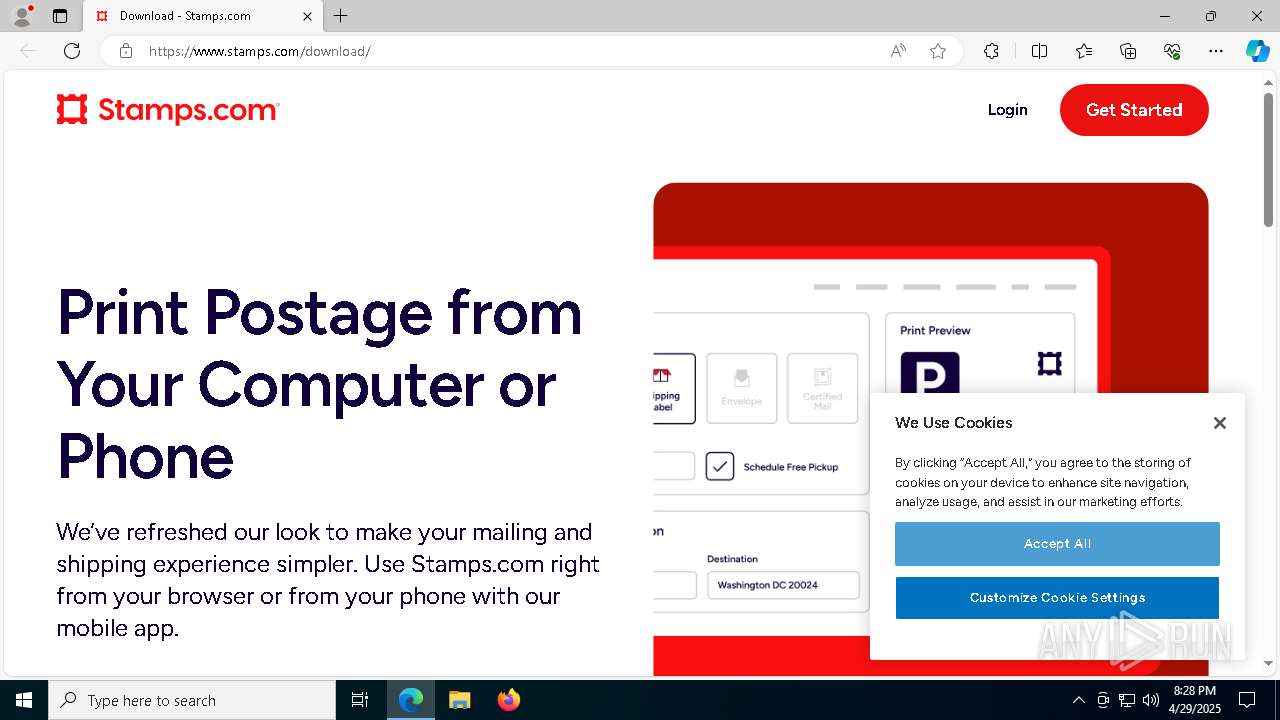Accept all cookies

[x=1057, y=544]
